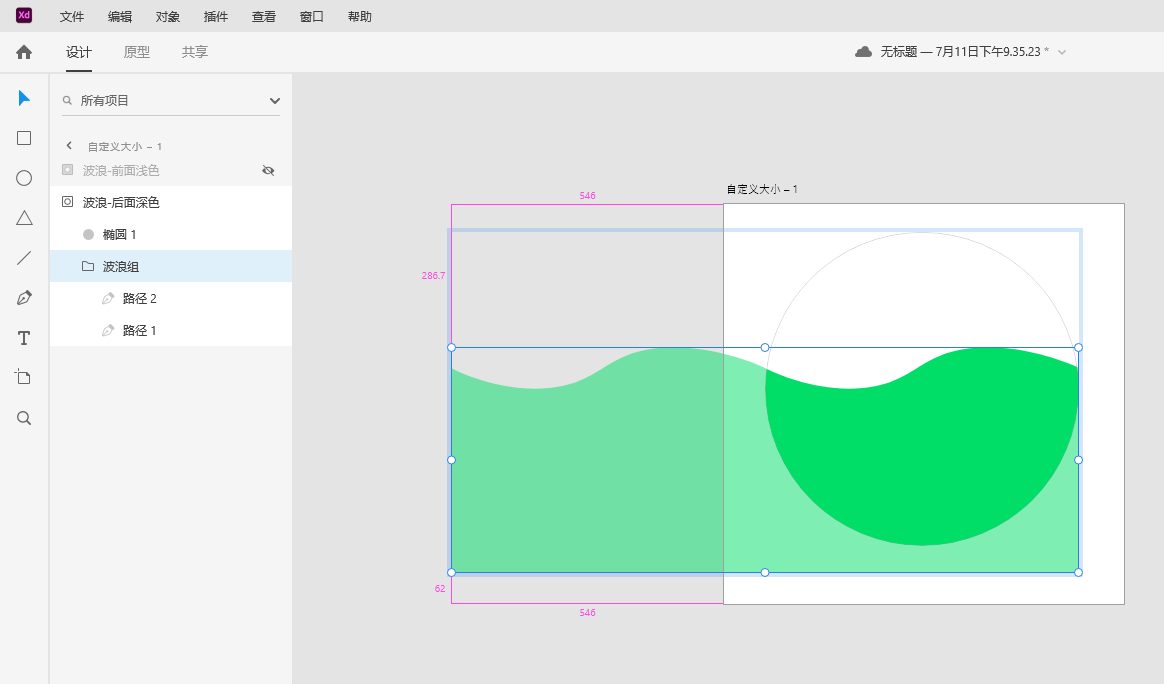The height and width of the screenshot is (684, 1164).
Task: Click the search icon in layers filter
Action: [x=68, y=100]
